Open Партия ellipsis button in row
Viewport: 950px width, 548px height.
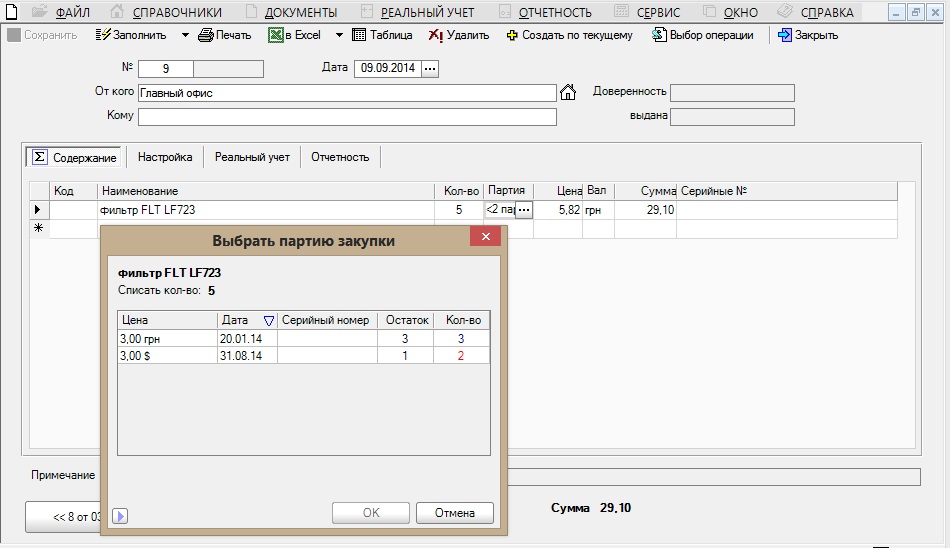[524, 210]
